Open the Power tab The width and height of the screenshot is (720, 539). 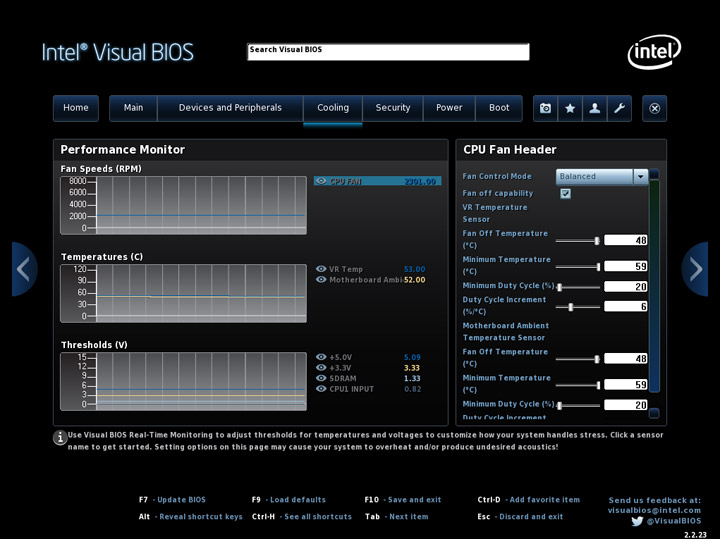[x=449, y=108]
